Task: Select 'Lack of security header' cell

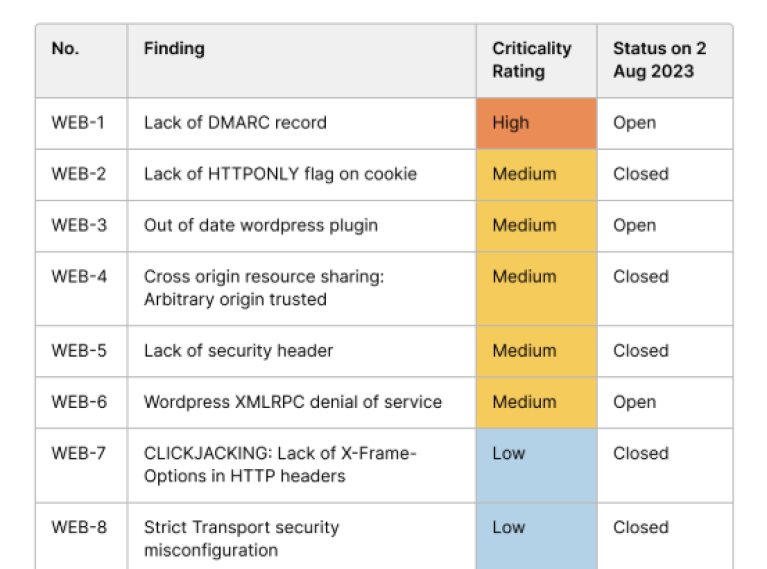Action: pyautogui.click(x=238, y=351)
